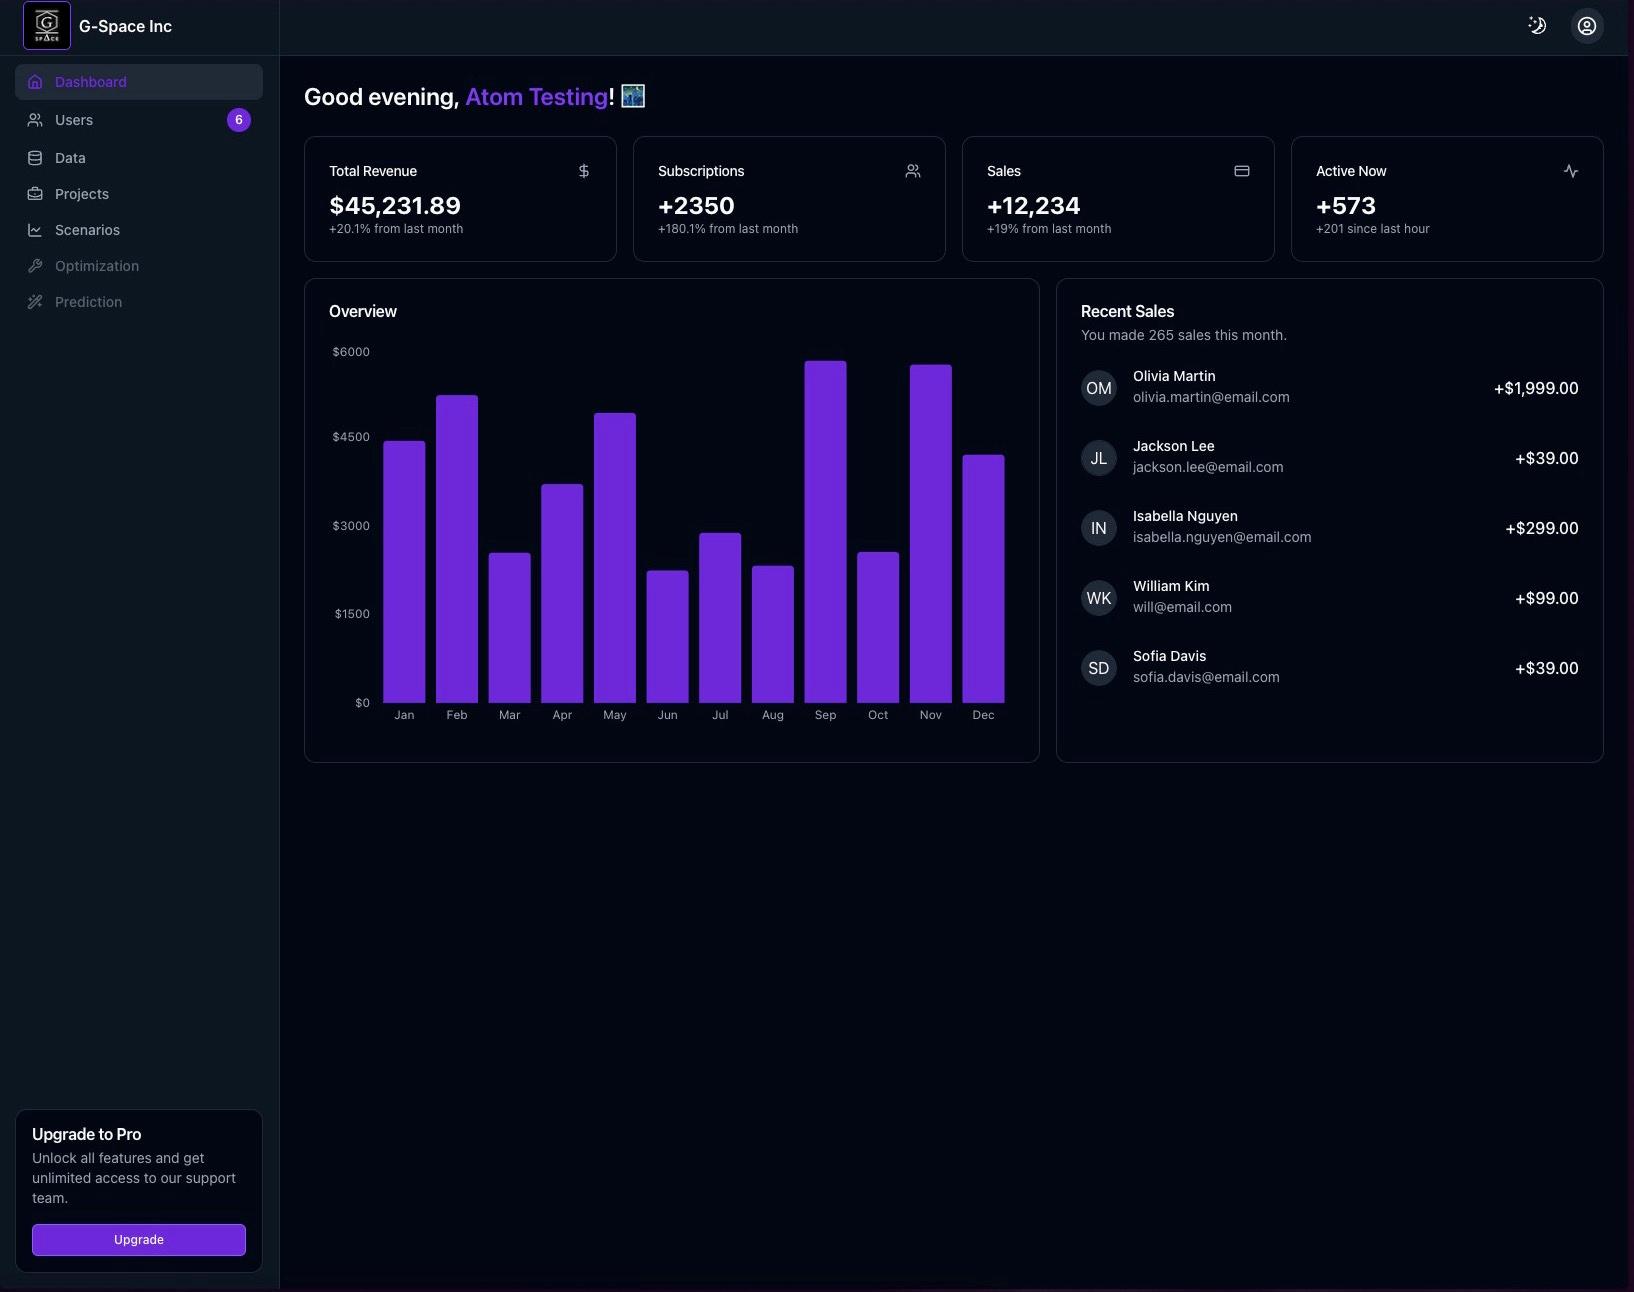Screen dimensions: 1634x1292
Task: Click olivia.martin@email.com address
Action: [x=1211, y=398]
